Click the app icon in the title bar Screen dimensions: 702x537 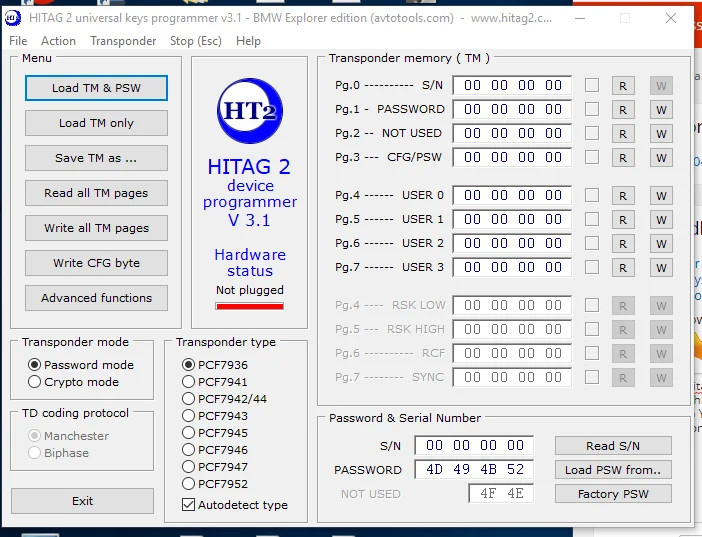[x=13, y=18]
